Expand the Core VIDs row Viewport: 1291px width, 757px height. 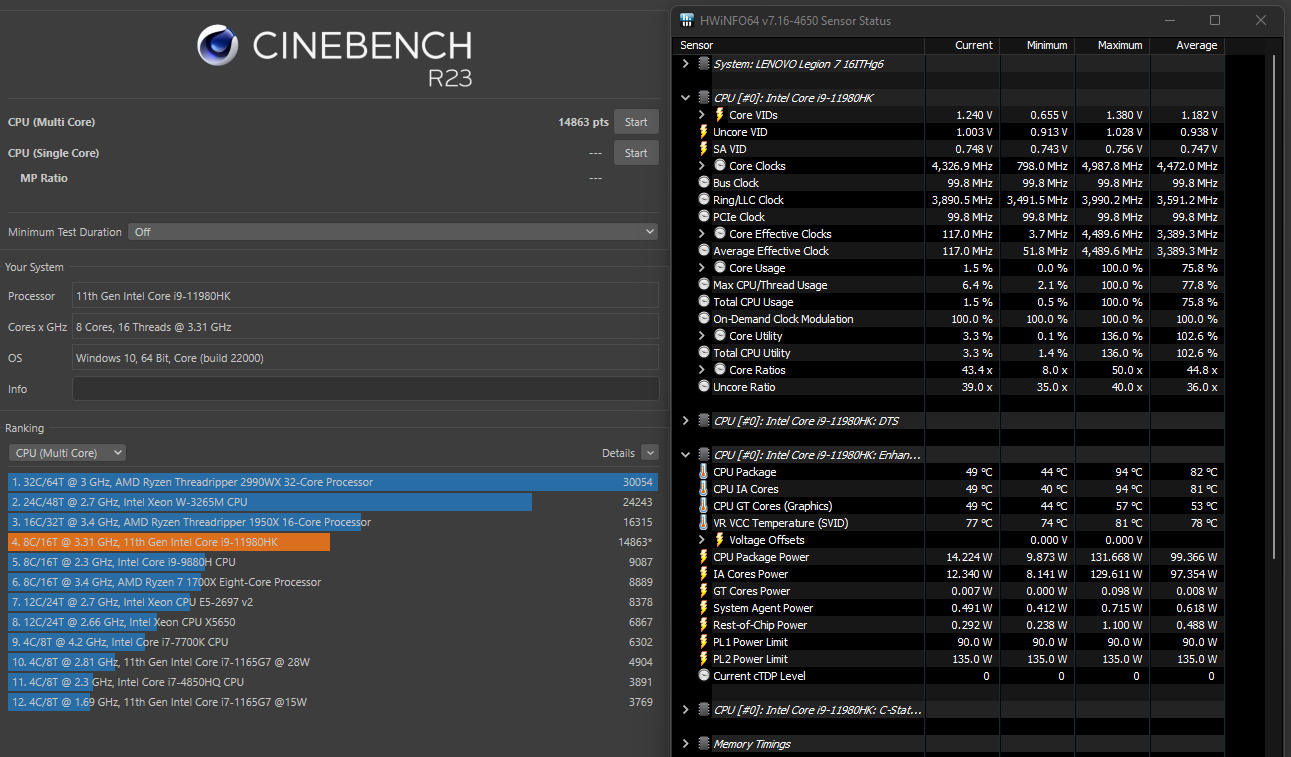[x=702, y=115]
